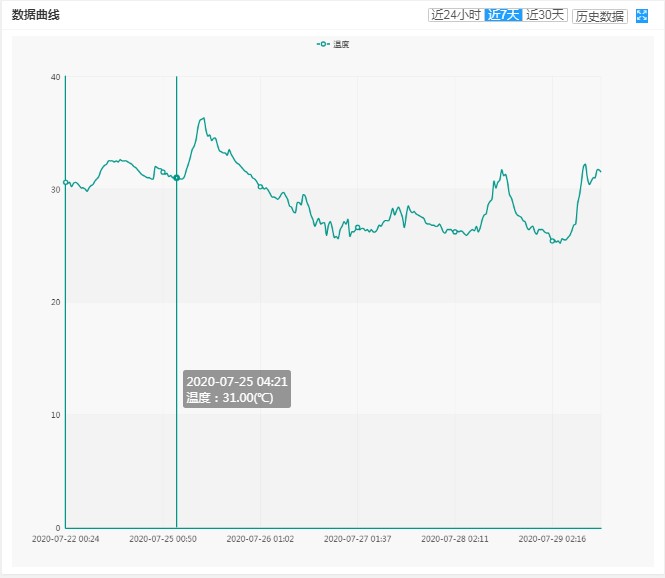The image size is (665, 578).
Task: Click x-axis label 2020-07-28 02:11
Action: click(454, 538)
